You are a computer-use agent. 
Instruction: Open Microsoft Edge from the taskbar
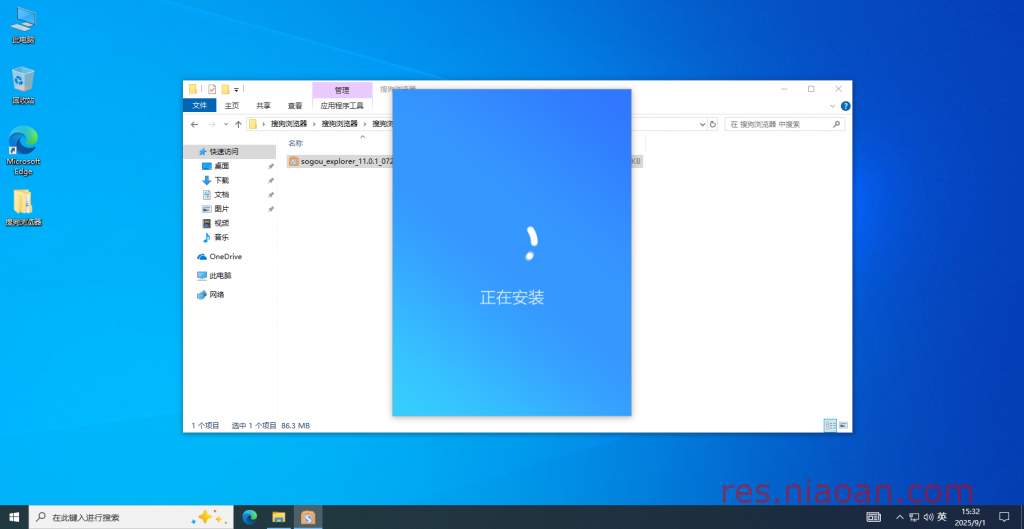249,517
